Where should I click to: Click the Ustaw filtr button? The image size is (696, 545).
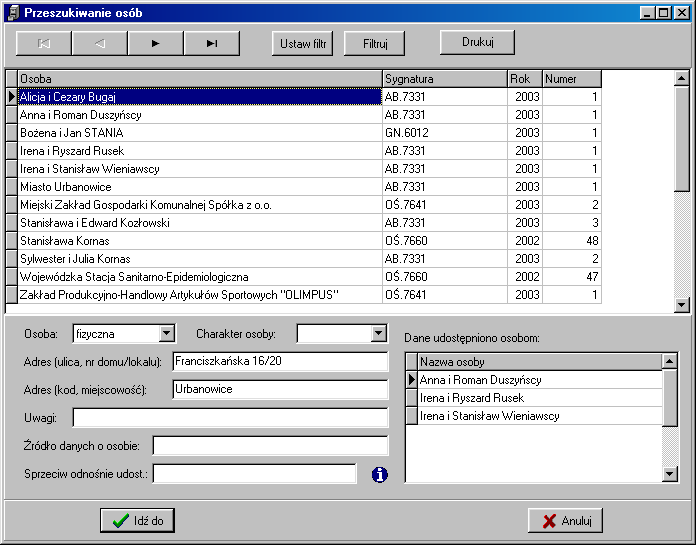pos(302,43)
